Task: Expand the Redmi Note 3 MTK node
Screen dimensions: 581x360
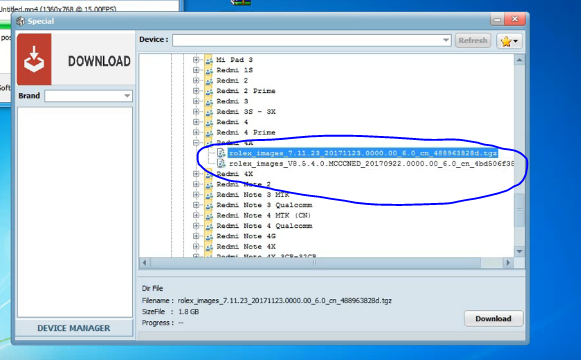Action: point(196,194)
